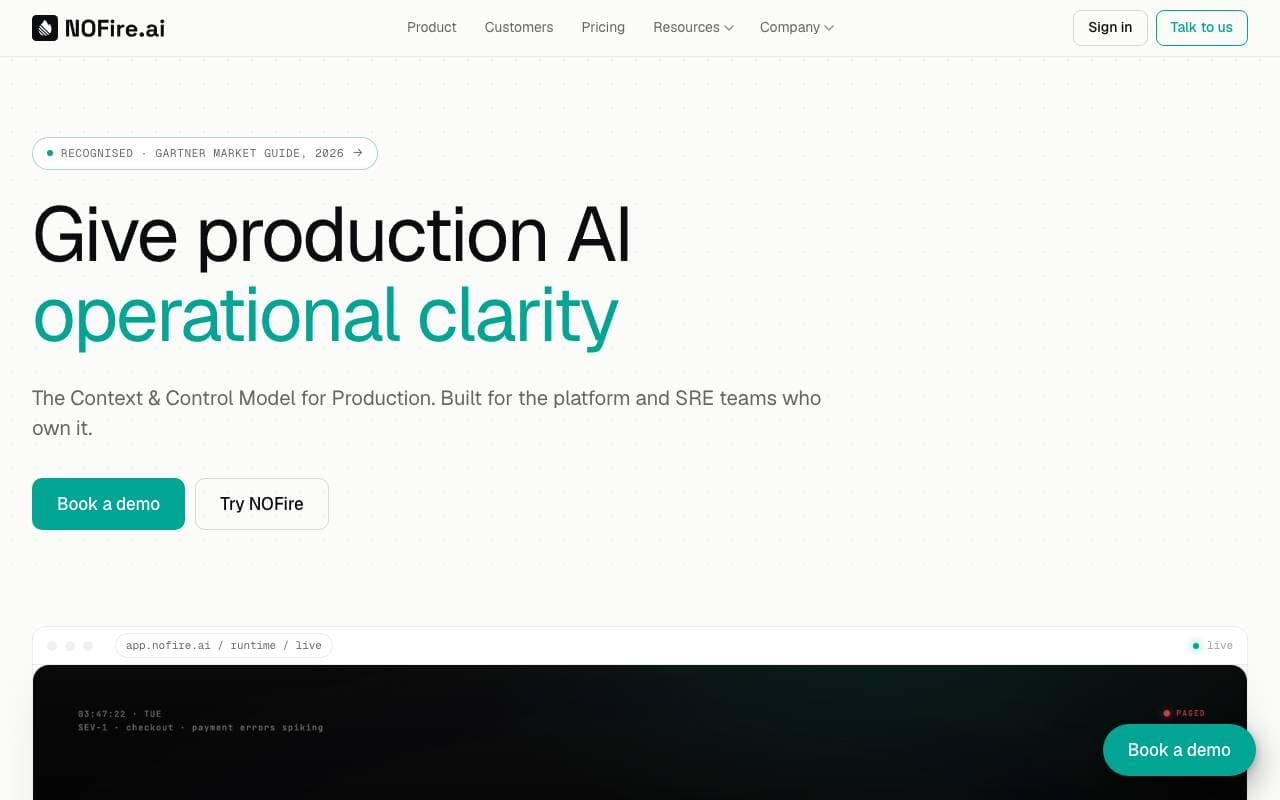
Task: Open the Gartner Market Guide badge
Action: pos(205,153)
